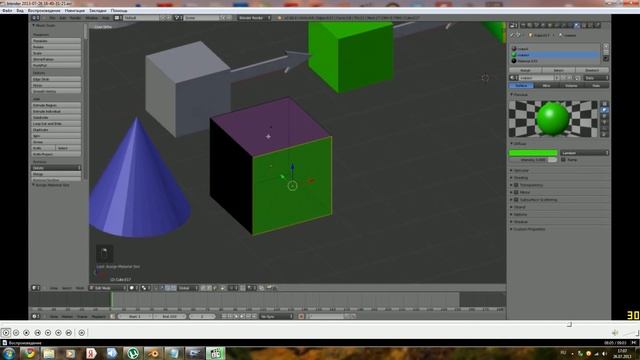The image size is (640, 360).
Task: Enable the Subsurface Scattering checkbox
Action: tap(516, 200)
